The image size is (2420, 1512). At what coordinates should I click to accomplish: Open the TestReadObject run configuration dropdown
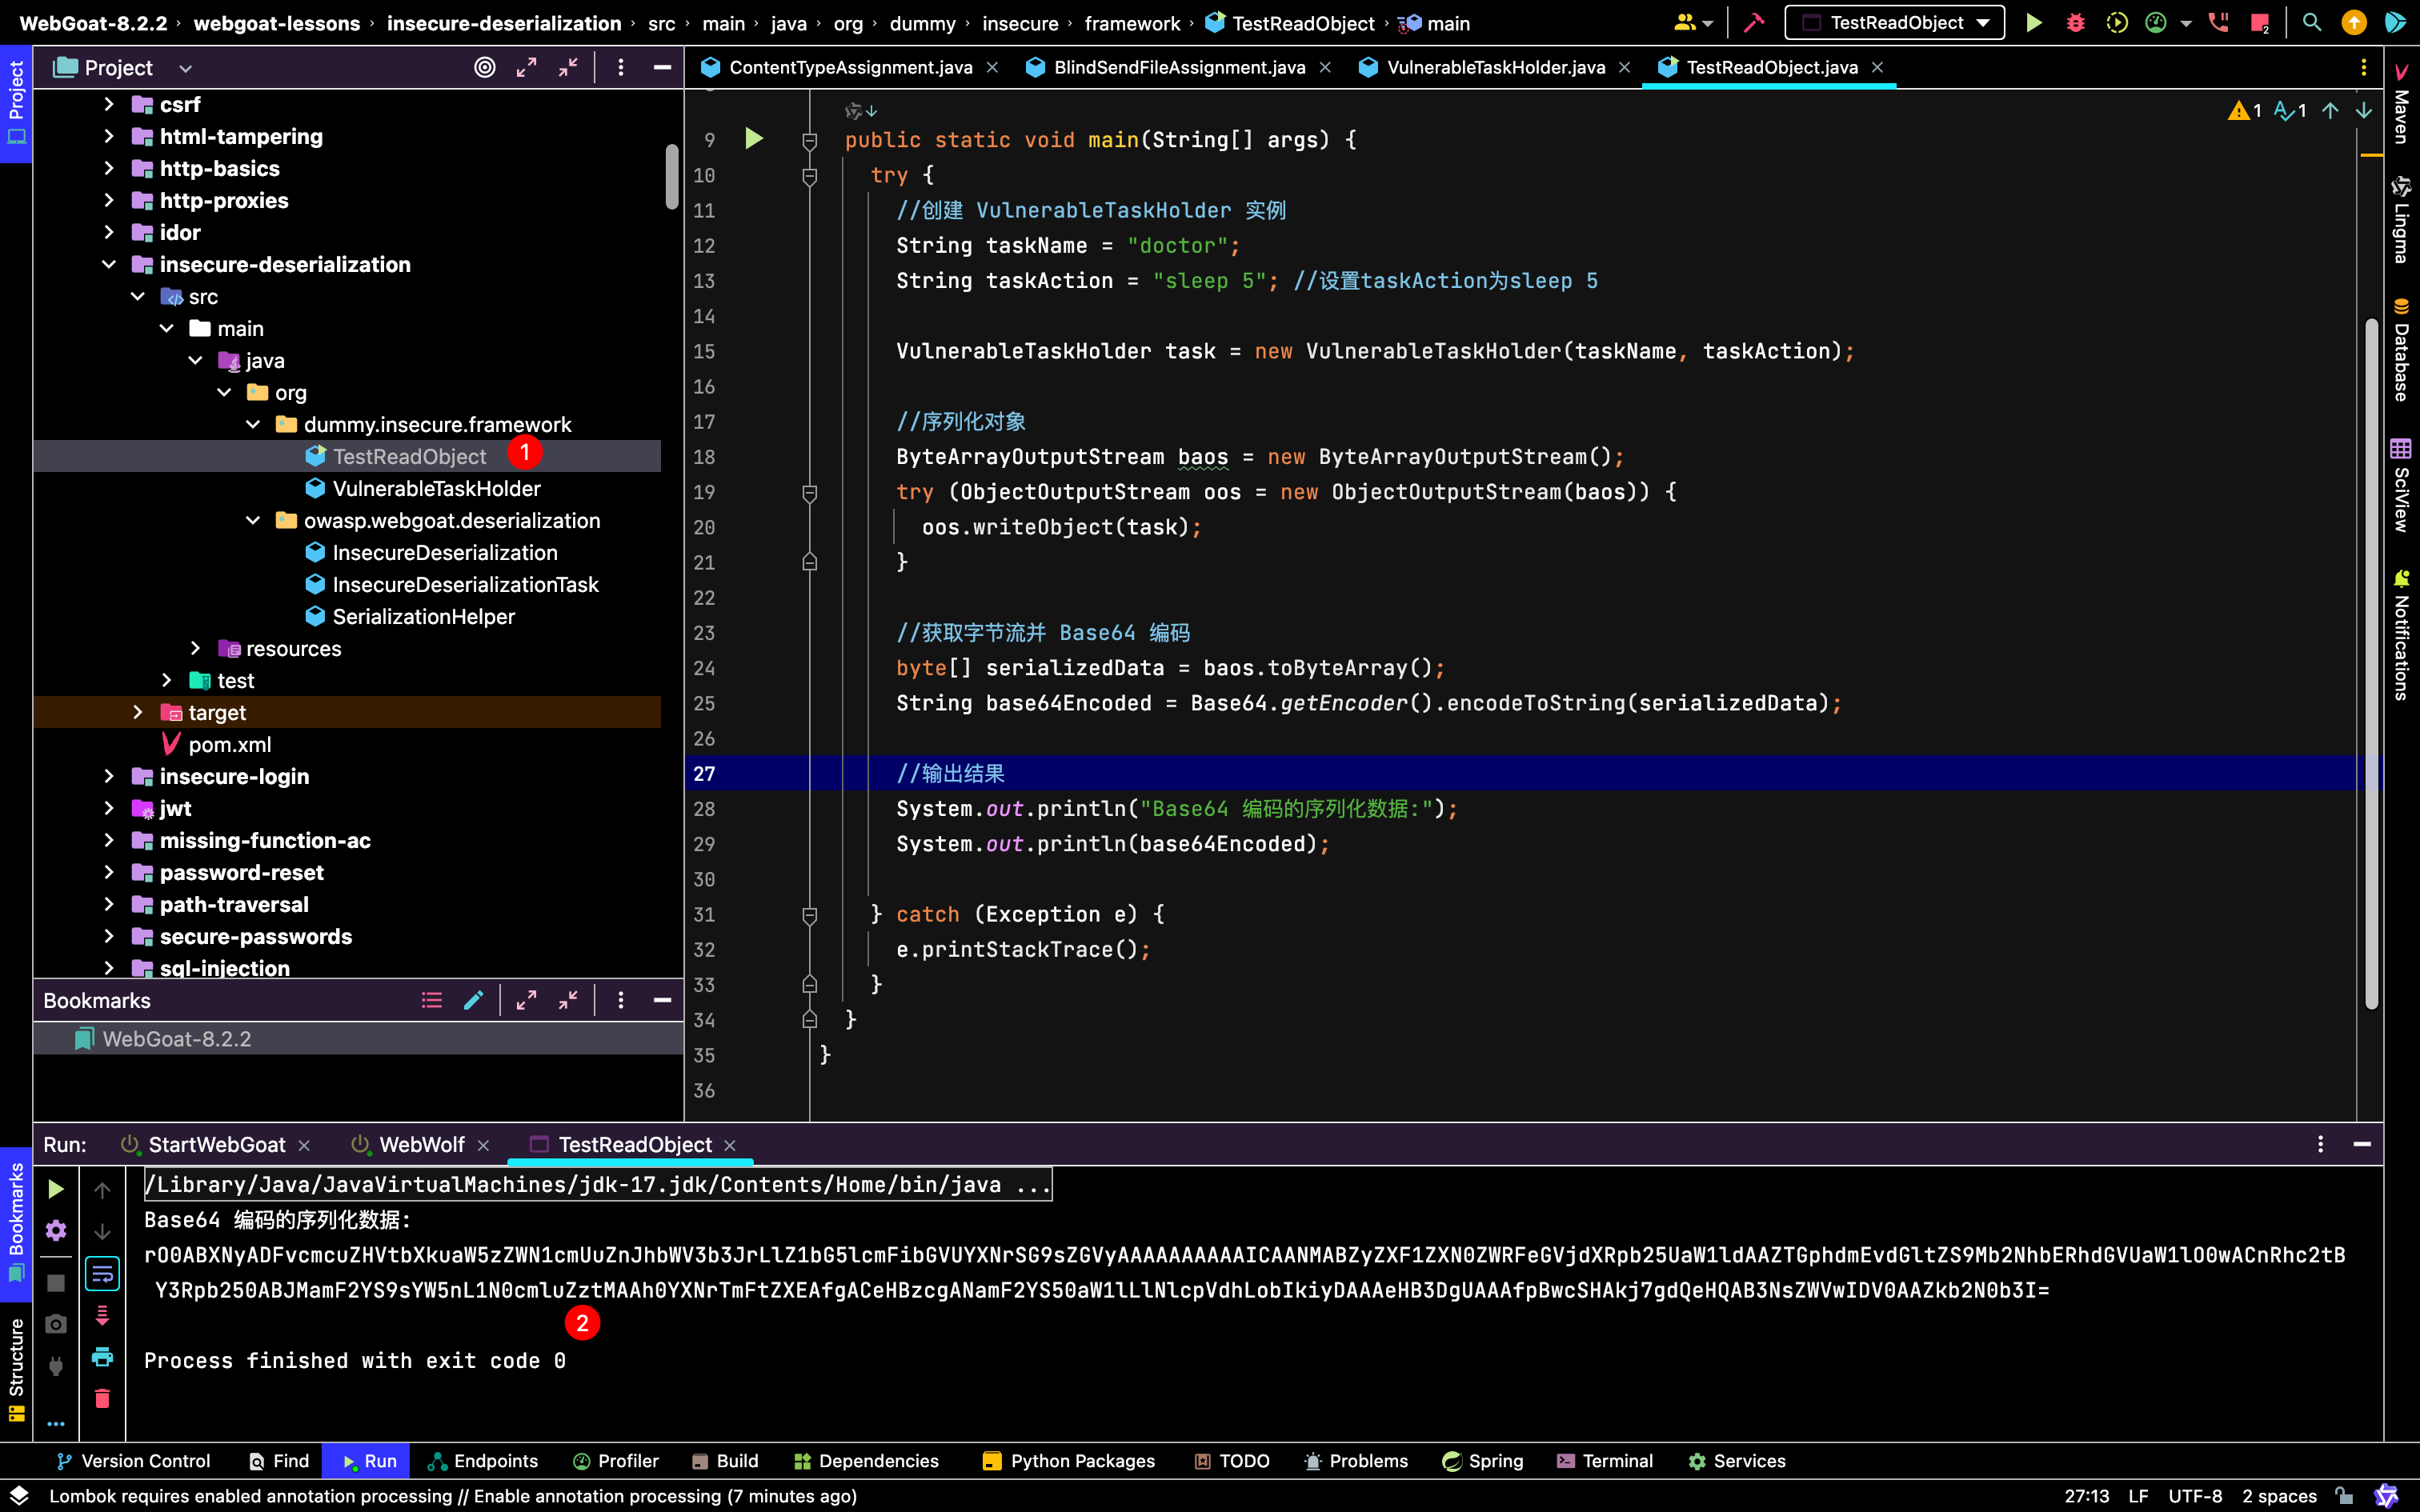tap(1894, 23)
